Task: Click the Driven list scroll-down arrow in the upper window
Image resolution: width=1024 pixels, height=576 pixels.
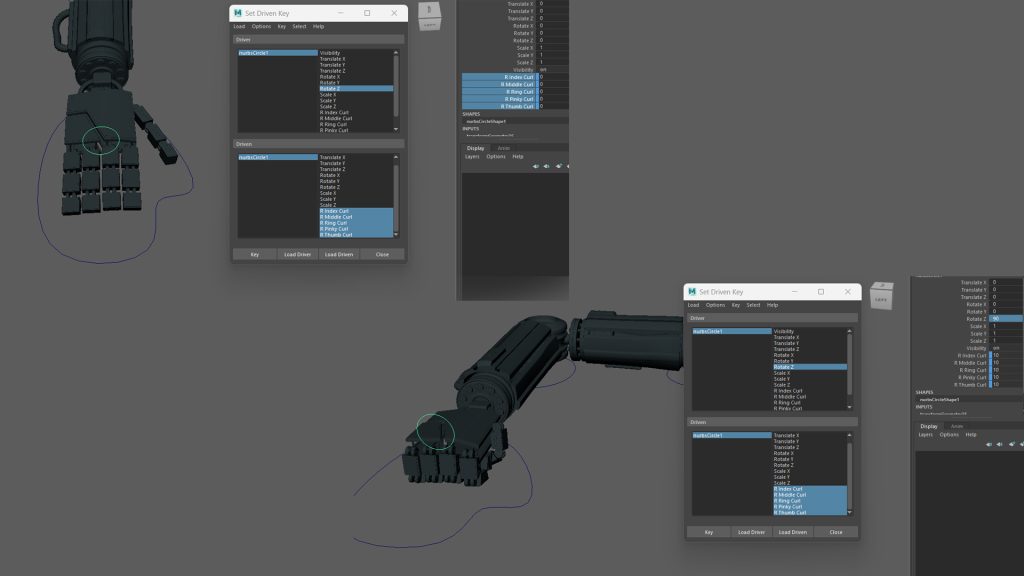Action: [396, 234]
